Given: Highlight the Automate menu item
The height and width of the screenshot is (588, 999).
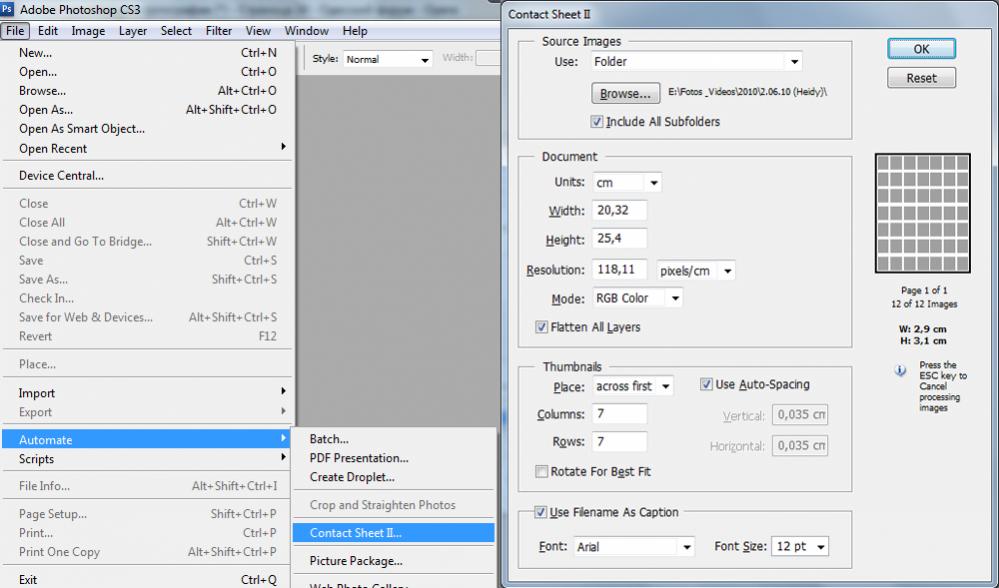Looking at the screenshot, I should click(x=147, y=440).
